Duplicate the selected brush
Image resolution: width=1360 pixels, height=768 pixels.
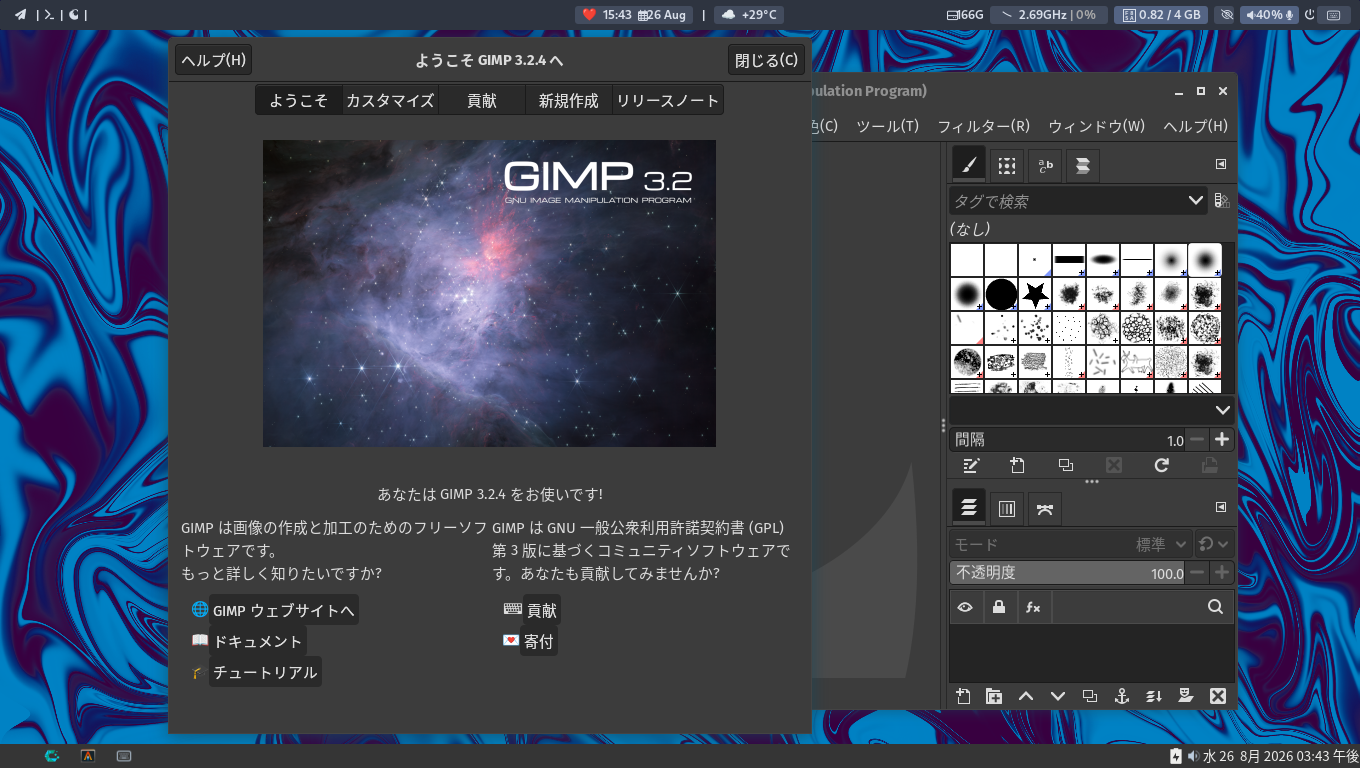[1066, 465]
